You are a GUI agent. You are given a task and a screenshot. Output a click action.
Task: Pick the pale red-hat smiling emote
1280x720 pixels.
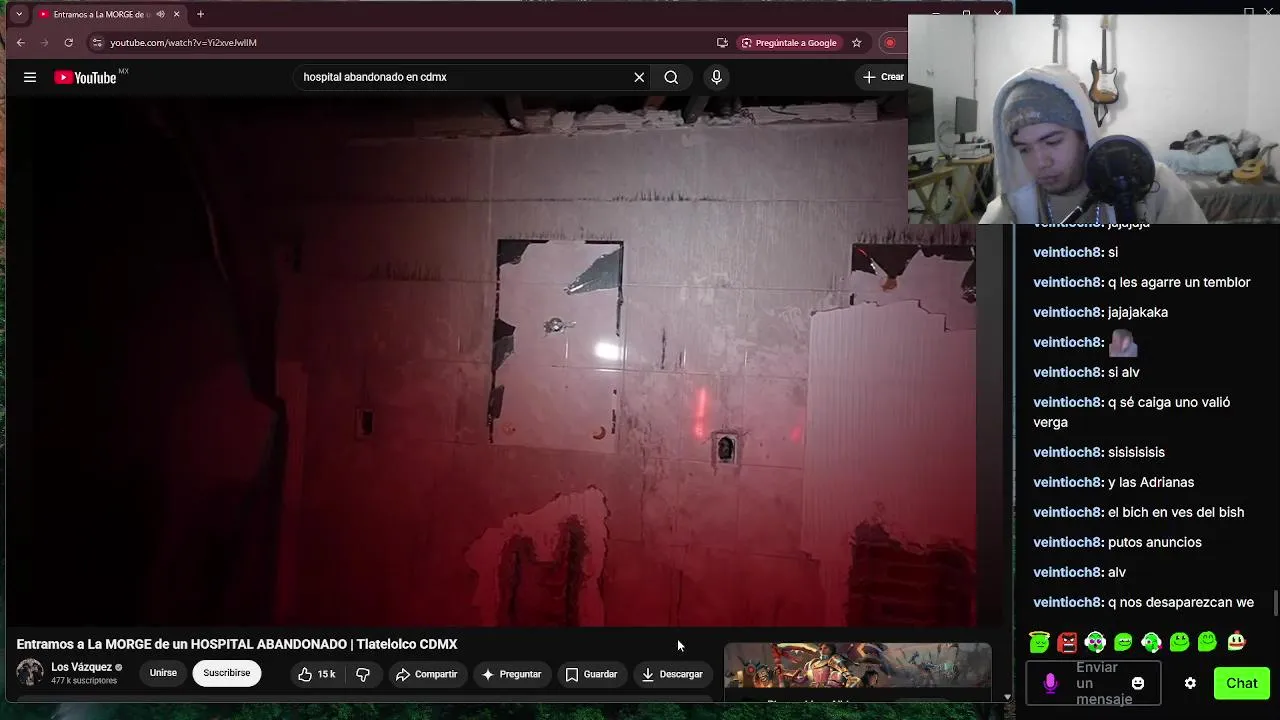point(1236,642)
